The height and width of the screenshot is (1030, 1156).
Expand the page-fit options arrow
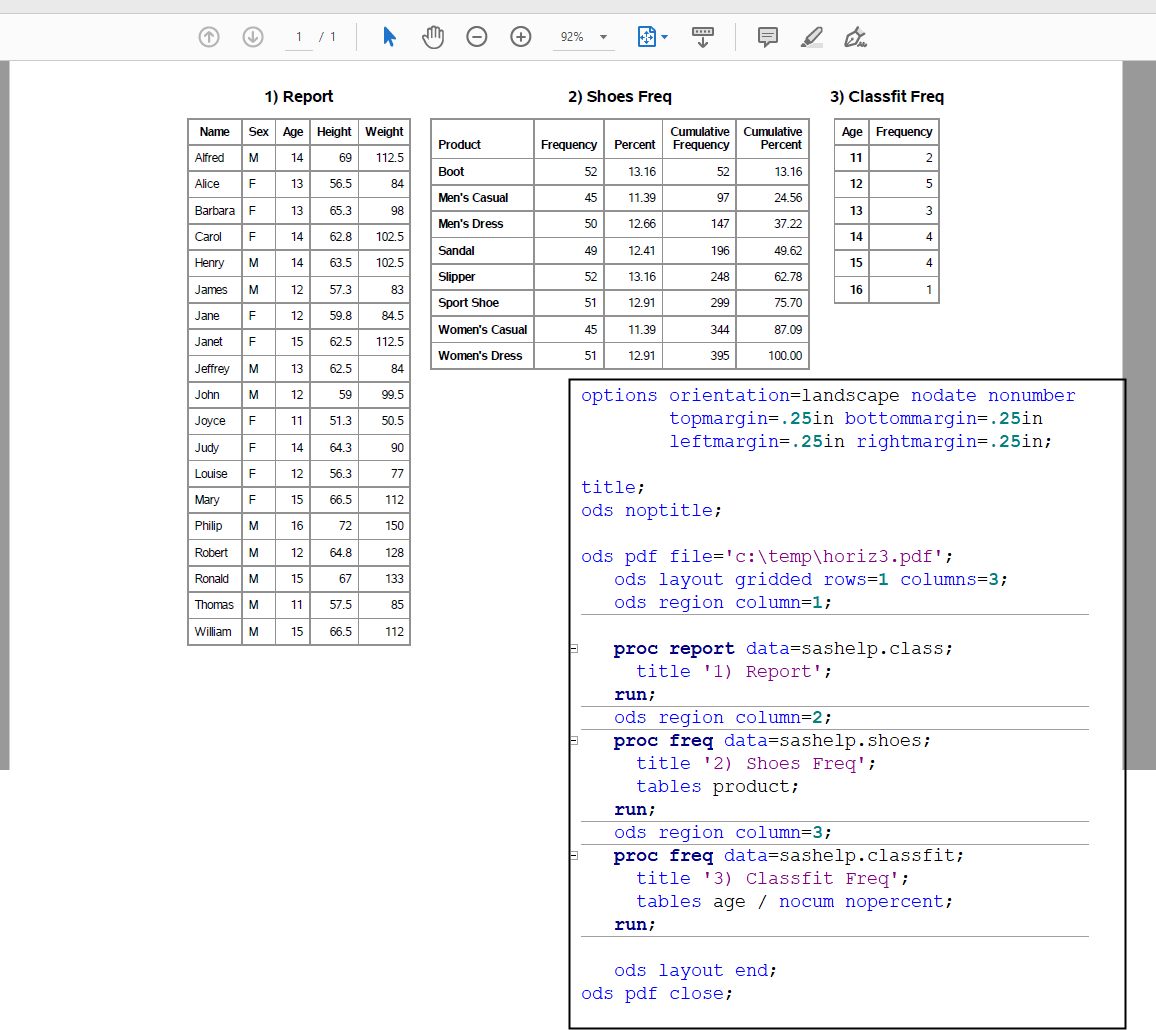(x=663, y=36)
